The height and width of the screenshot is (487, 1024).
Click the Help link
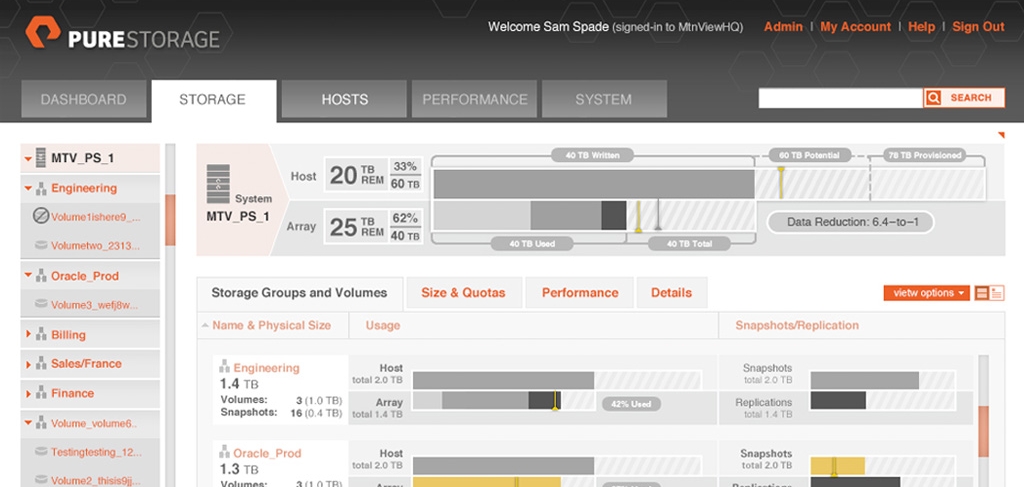[921, 27]
